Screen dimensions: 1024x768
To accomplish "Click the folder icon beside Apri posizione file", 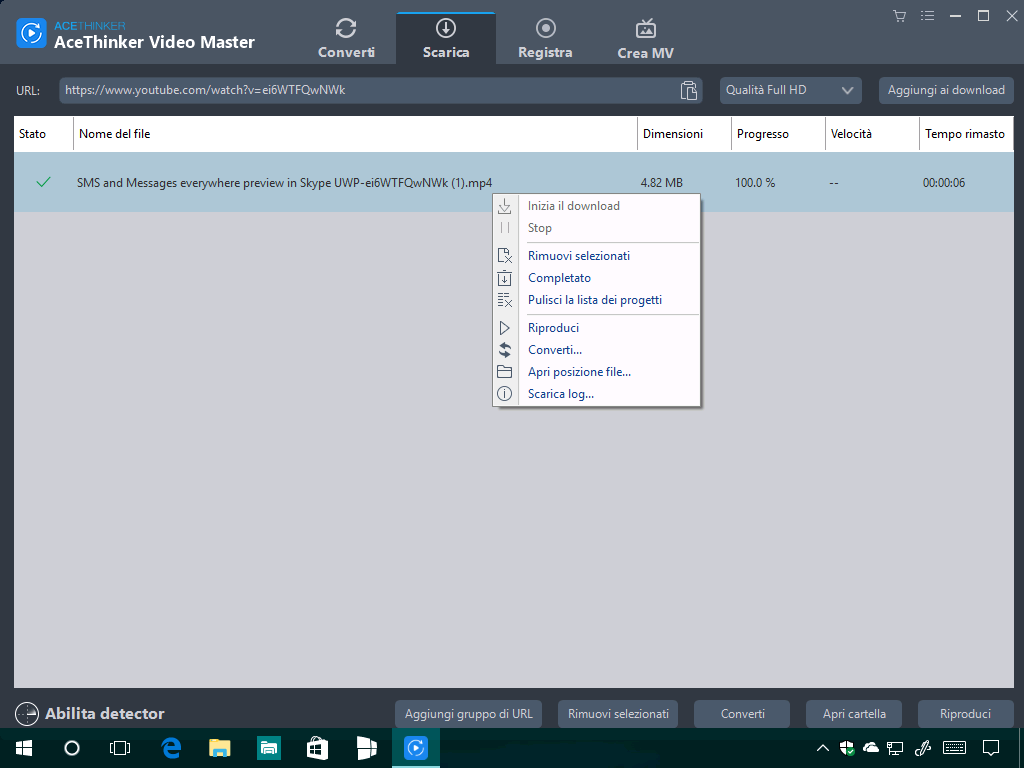I will coord(505,372).
